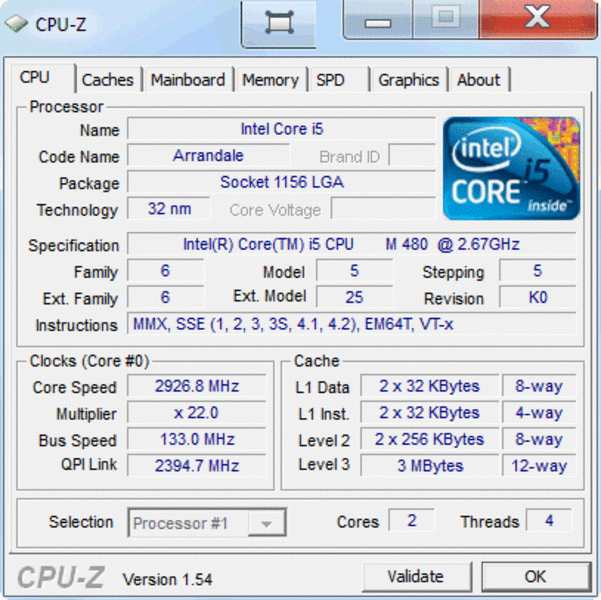Click the empty Core Voltage field
Screen dimensions: 601x600
point(384,209)
